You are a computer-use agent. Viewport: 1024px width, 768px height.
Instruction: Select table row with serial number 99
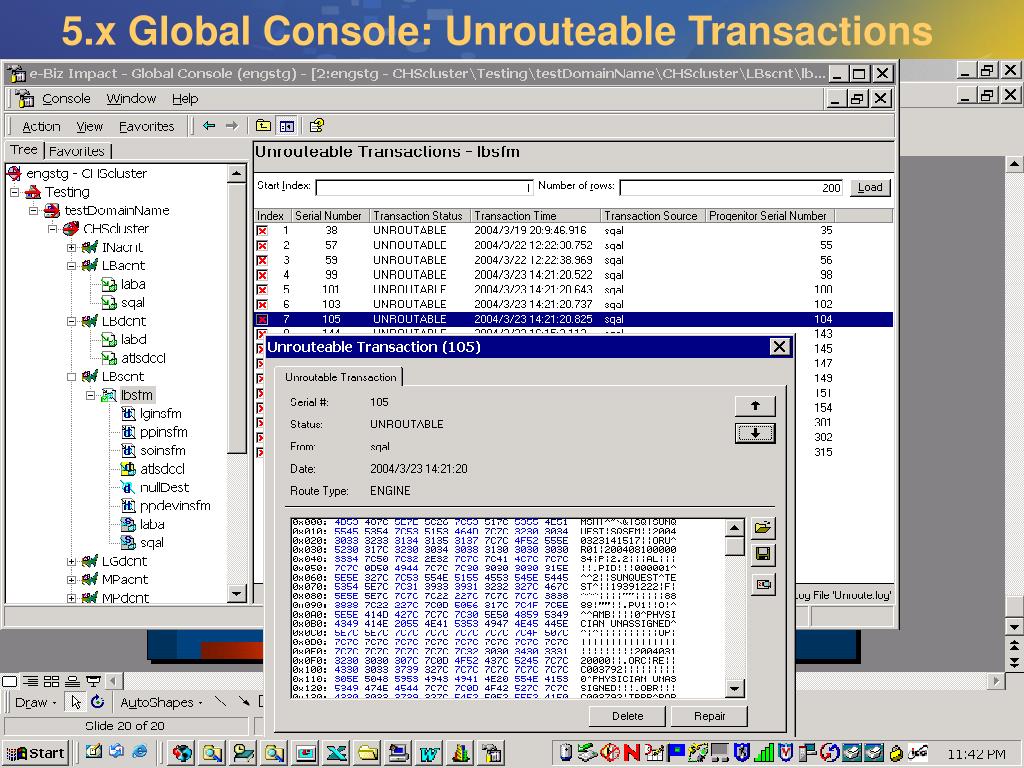pos(573,275)
